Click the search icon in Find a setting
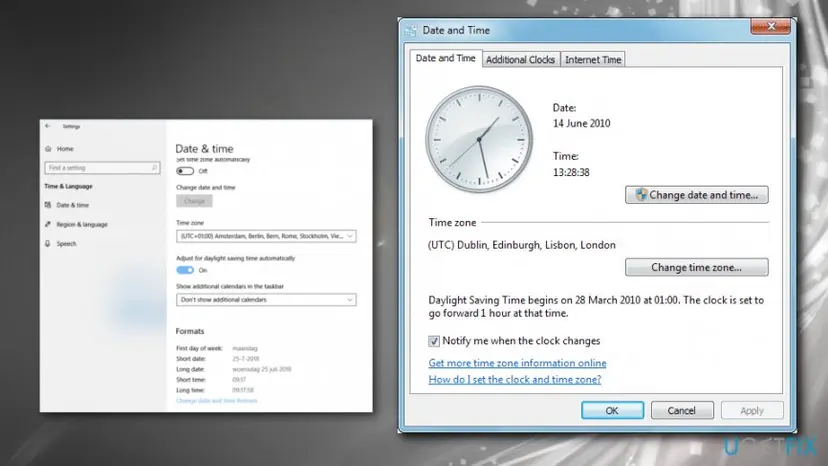The height and width of the screenshot is (466, 828). (154, 168)
